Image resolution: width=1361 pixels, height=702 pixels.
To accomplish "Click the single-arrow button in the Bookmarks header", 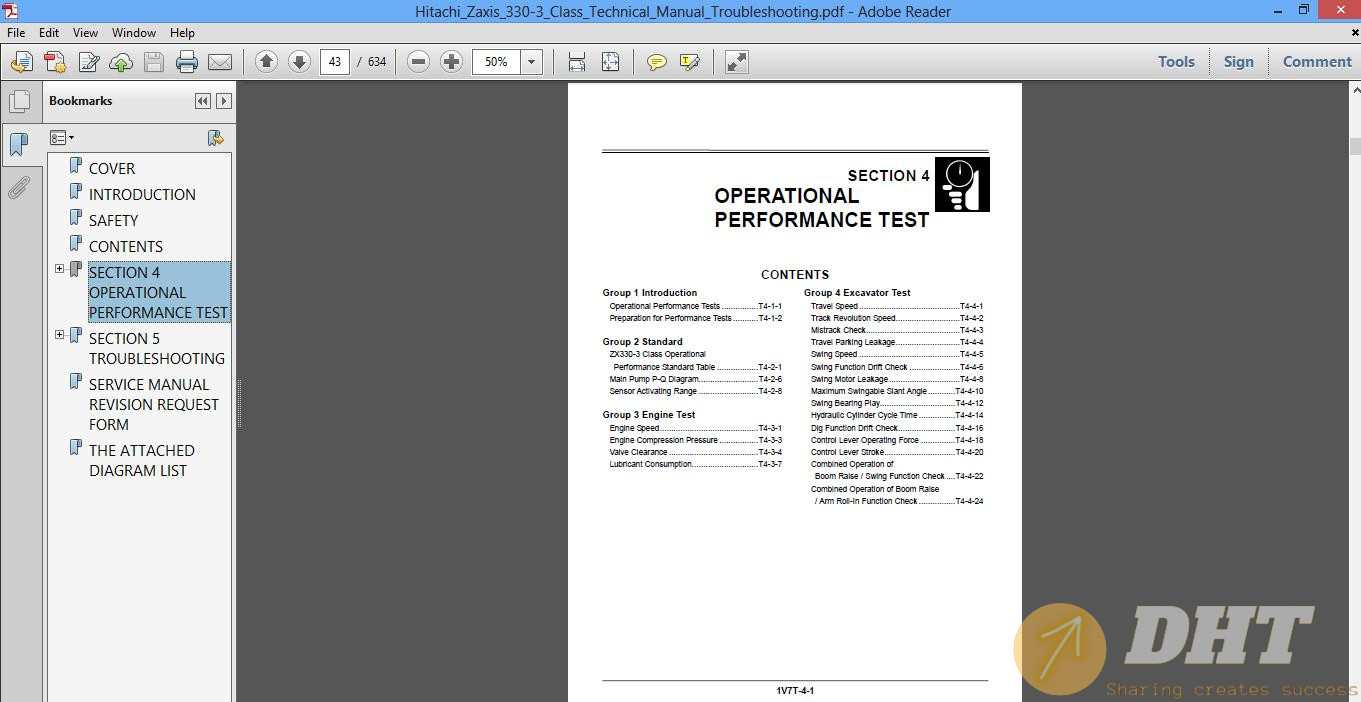I will (x=224, y=101).
